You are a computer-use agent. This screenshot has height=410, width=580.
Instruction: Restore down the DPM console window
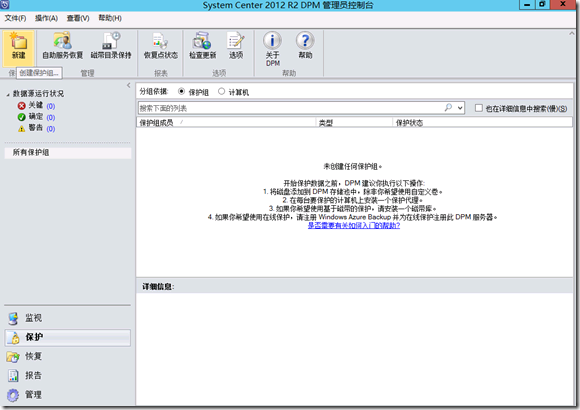point(542,4)
